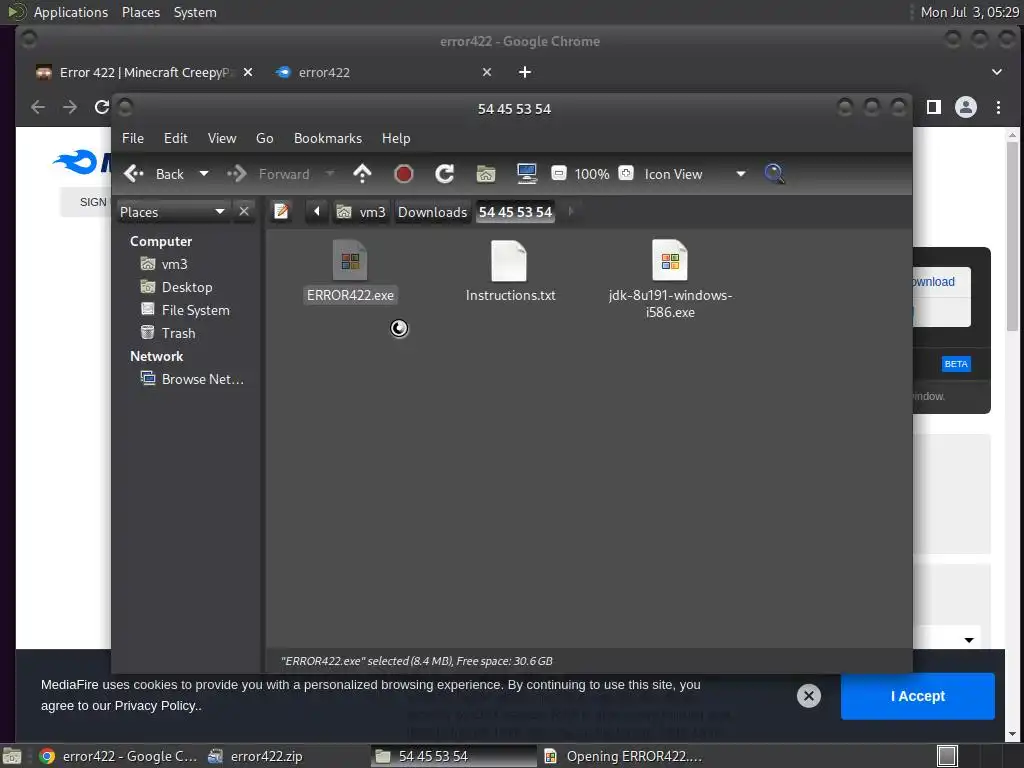Open the Edit menu
Screen dimensions: 1024x768
176,138
